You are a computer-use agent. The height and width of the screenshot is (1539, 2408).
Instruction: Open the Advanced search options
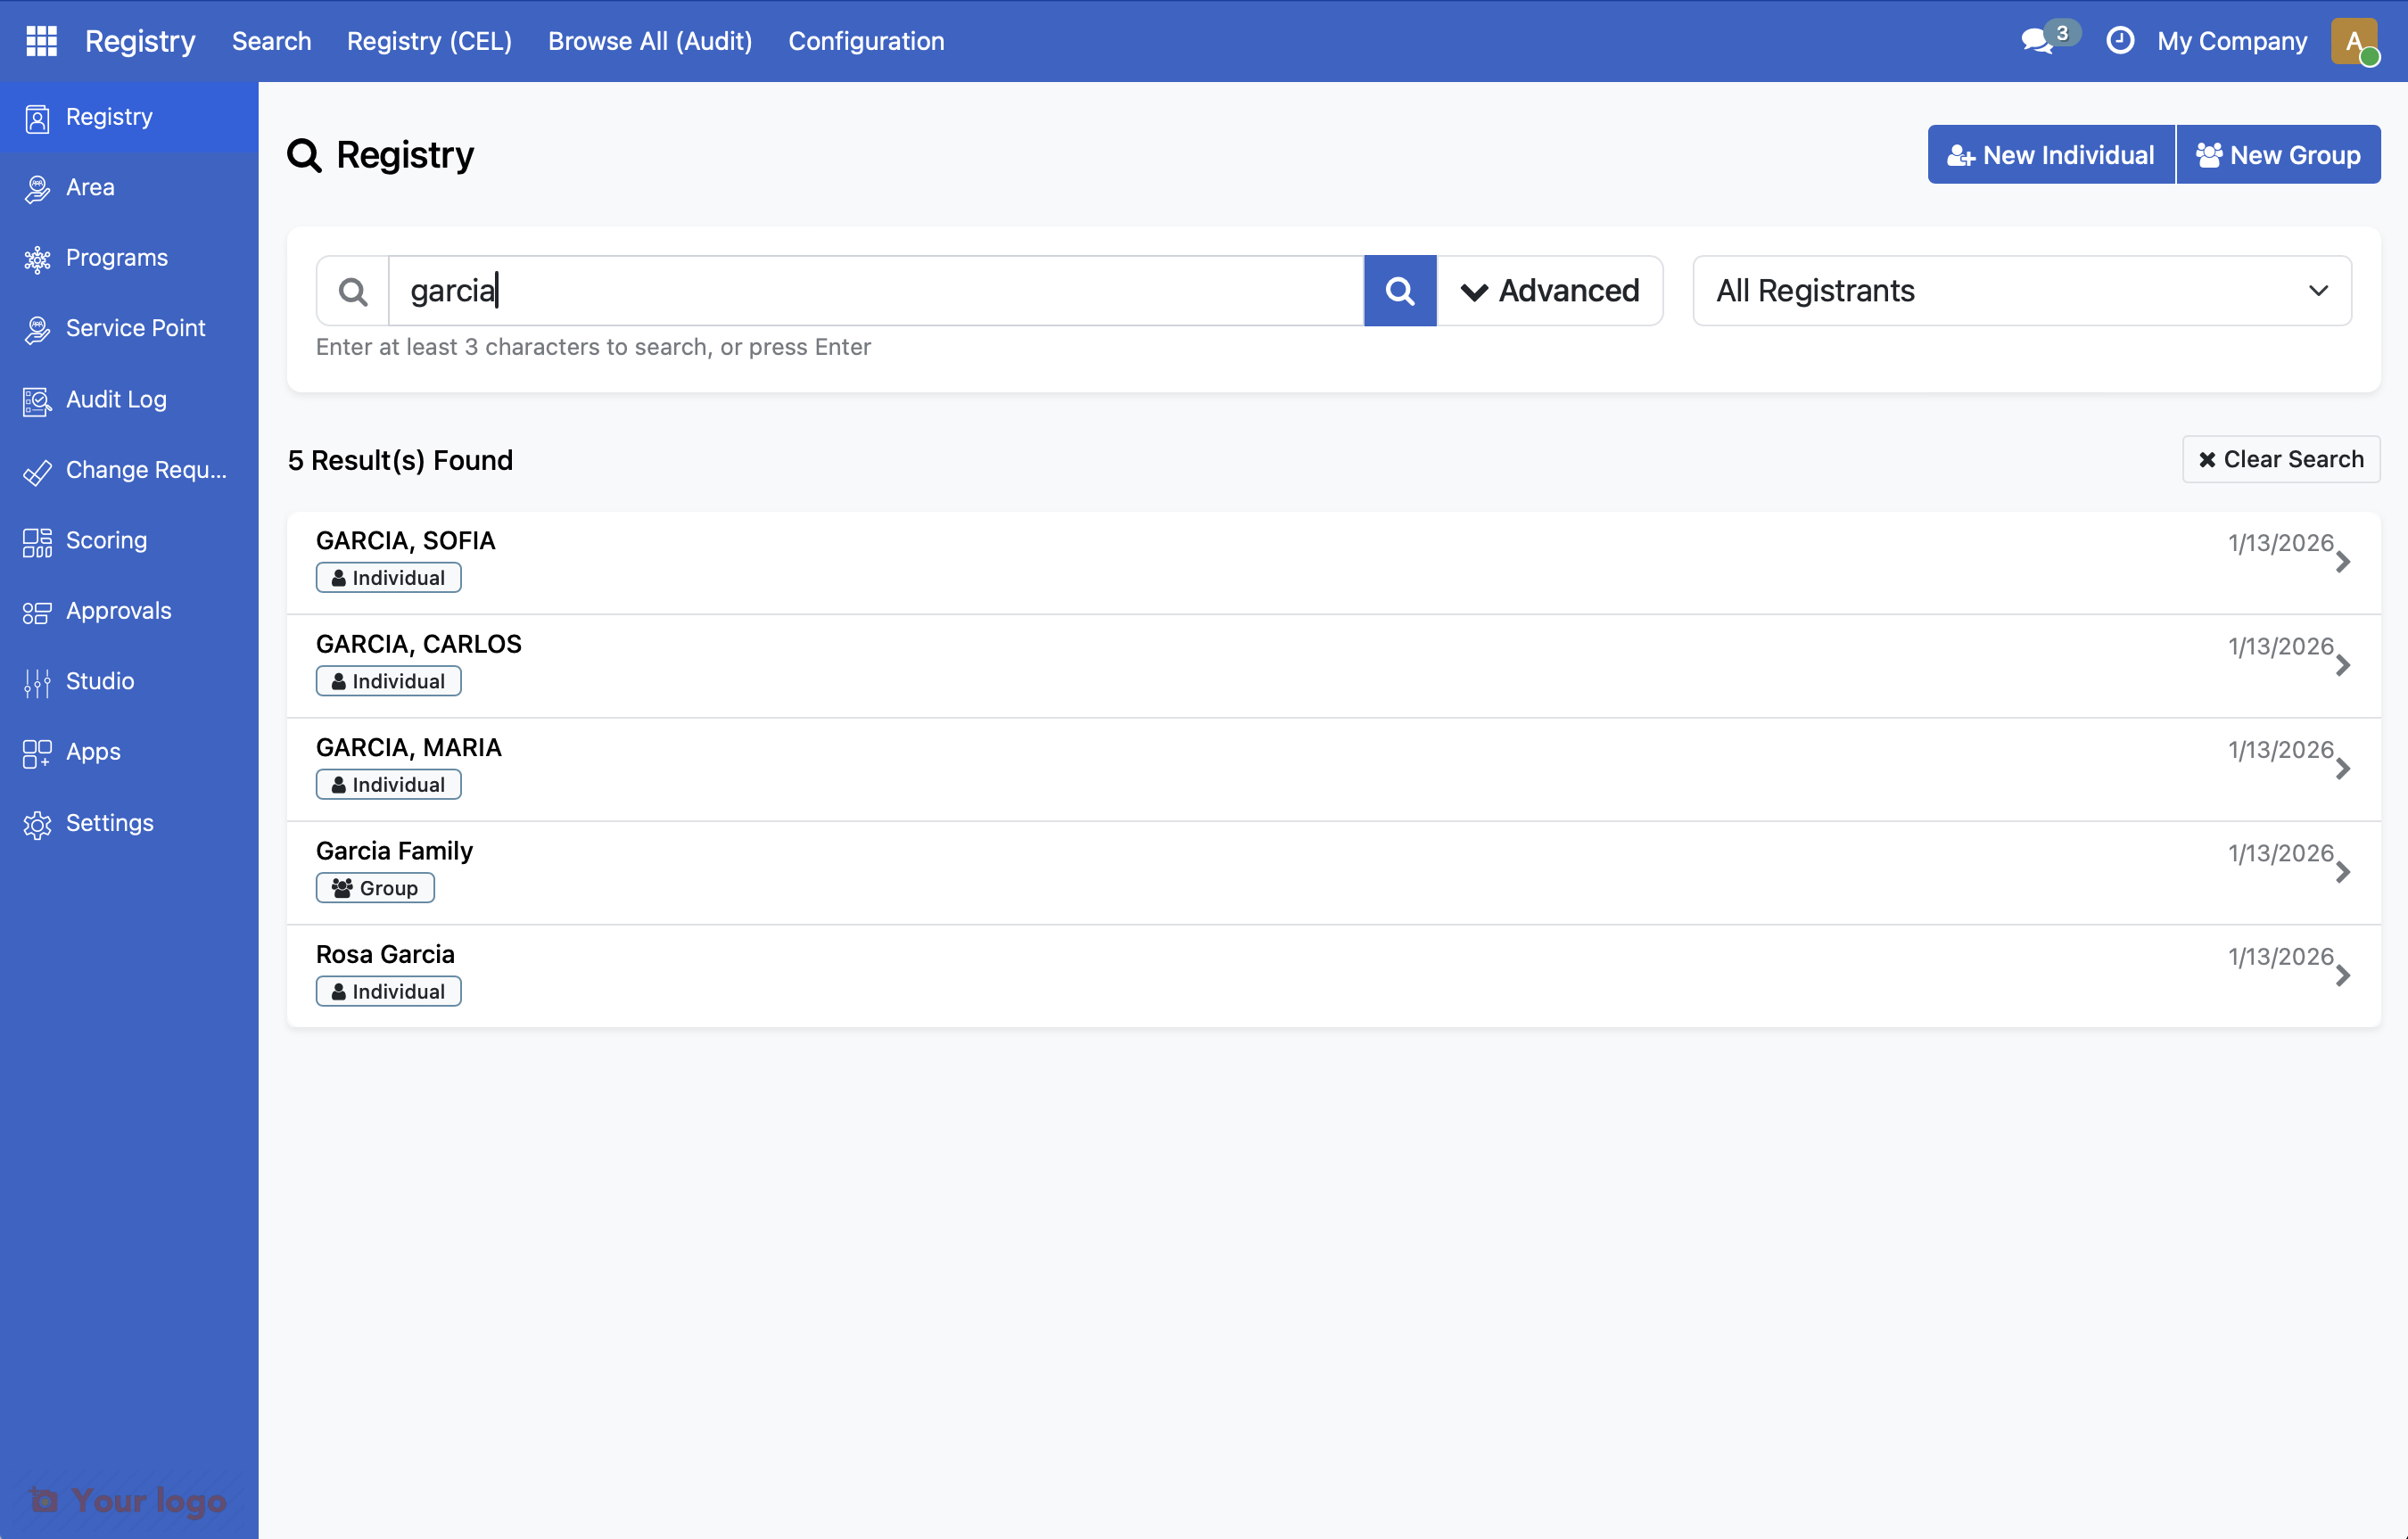tap(1550, 290)
